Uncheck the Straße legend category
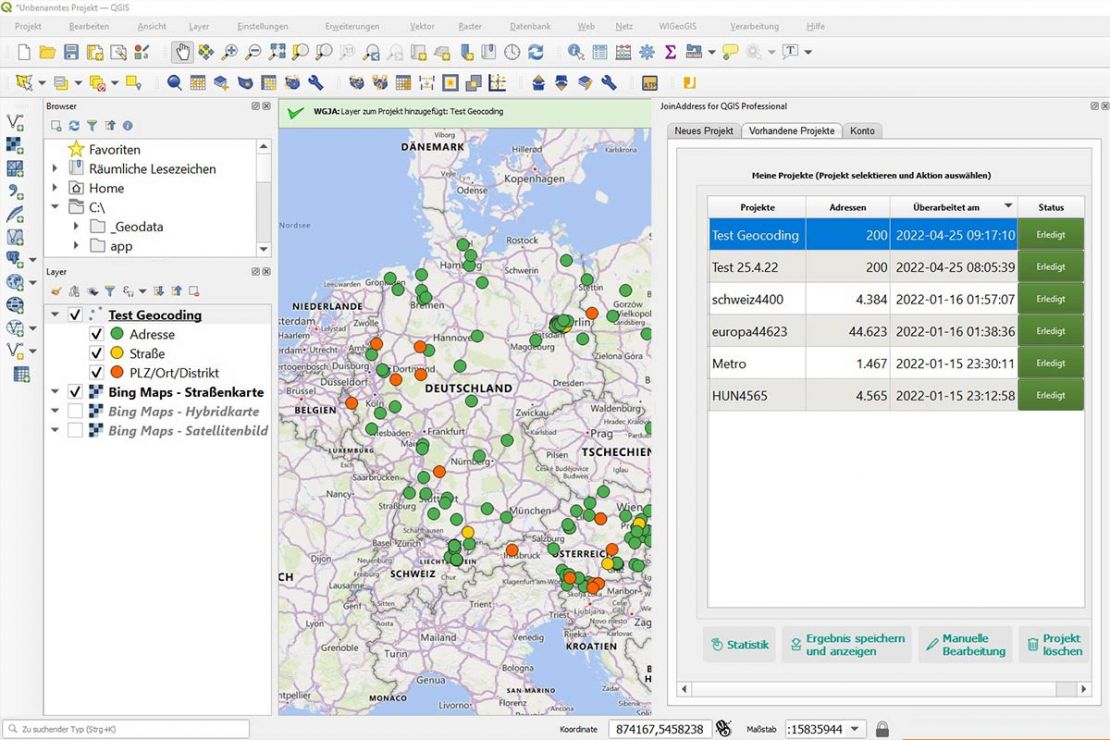The image size is (1110, 740). (x=97, y=353)
